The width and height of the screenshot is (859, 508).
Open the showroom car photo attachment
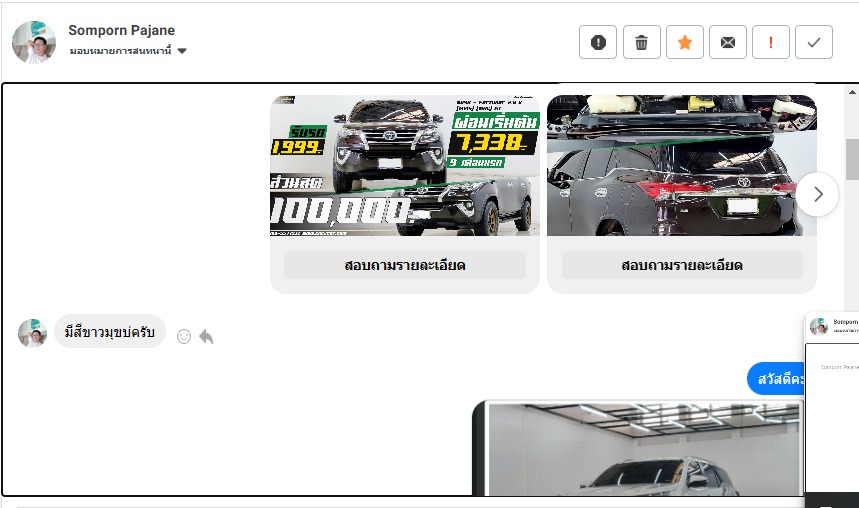638,448
